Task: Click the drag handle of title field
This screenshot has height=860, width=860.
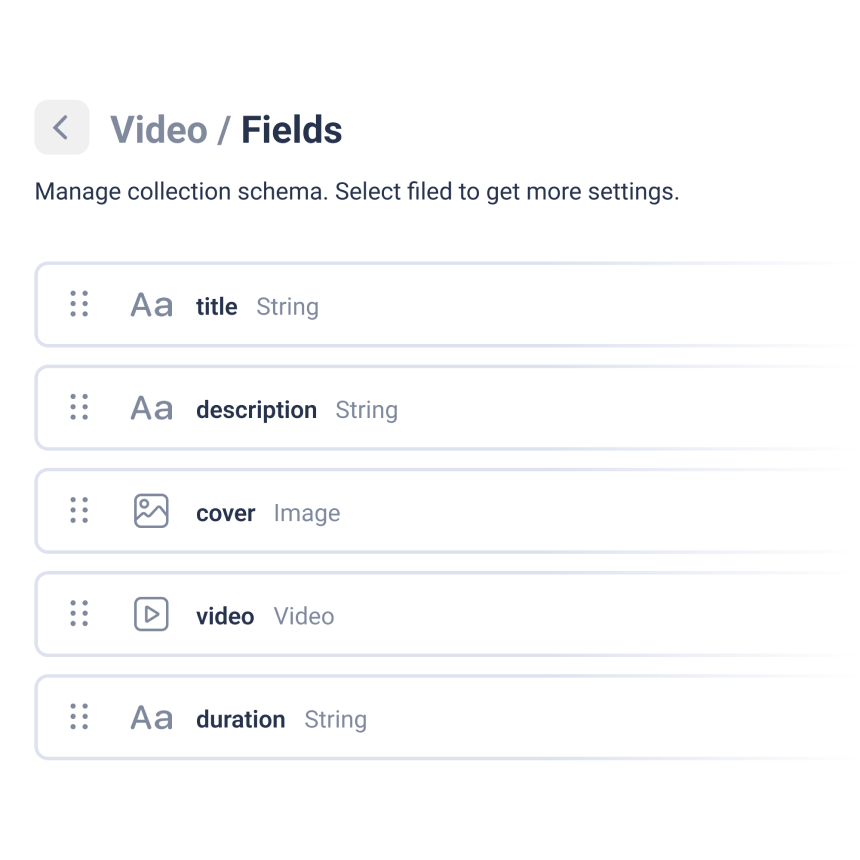Action: click(79, 304)
